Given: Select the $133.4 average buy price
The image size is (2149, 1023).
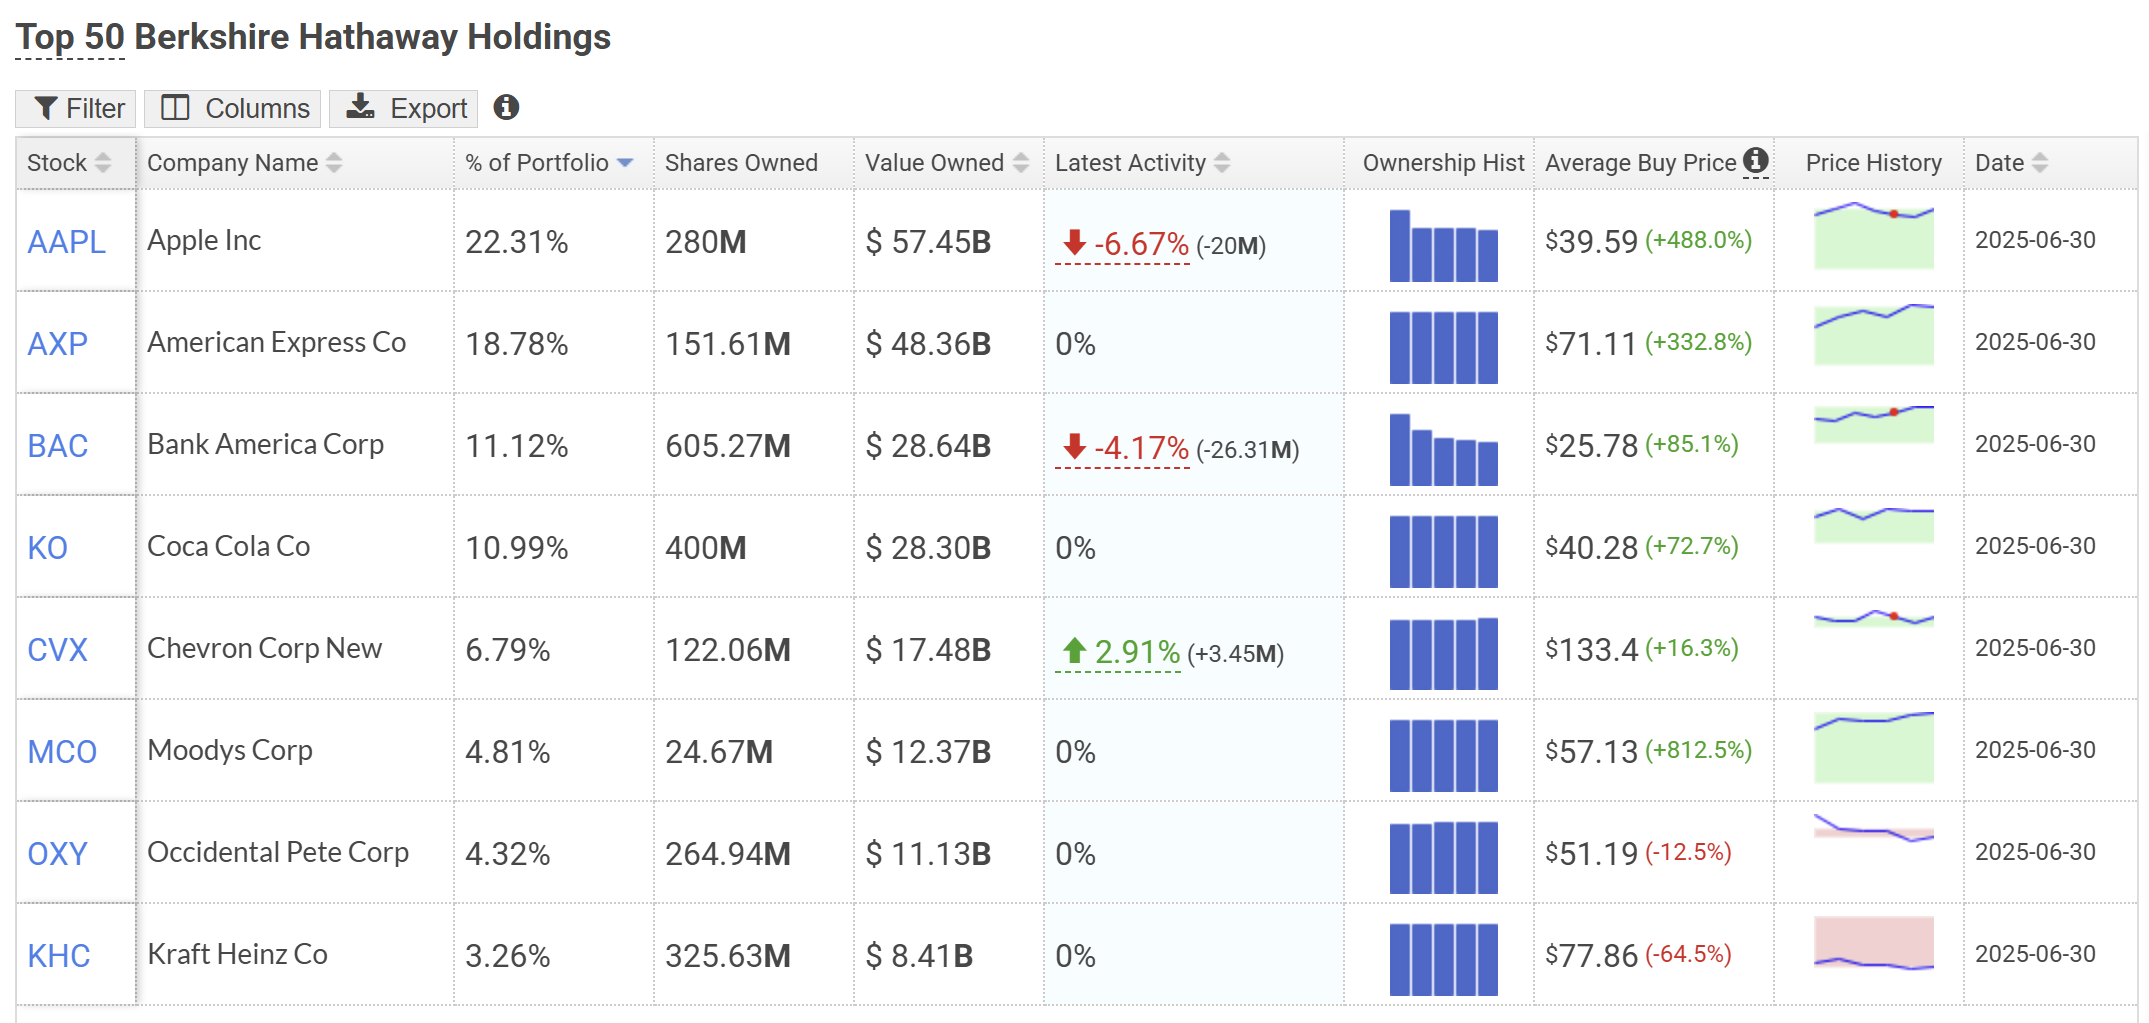Looking at the screenshot, I should coord(1591,649).
